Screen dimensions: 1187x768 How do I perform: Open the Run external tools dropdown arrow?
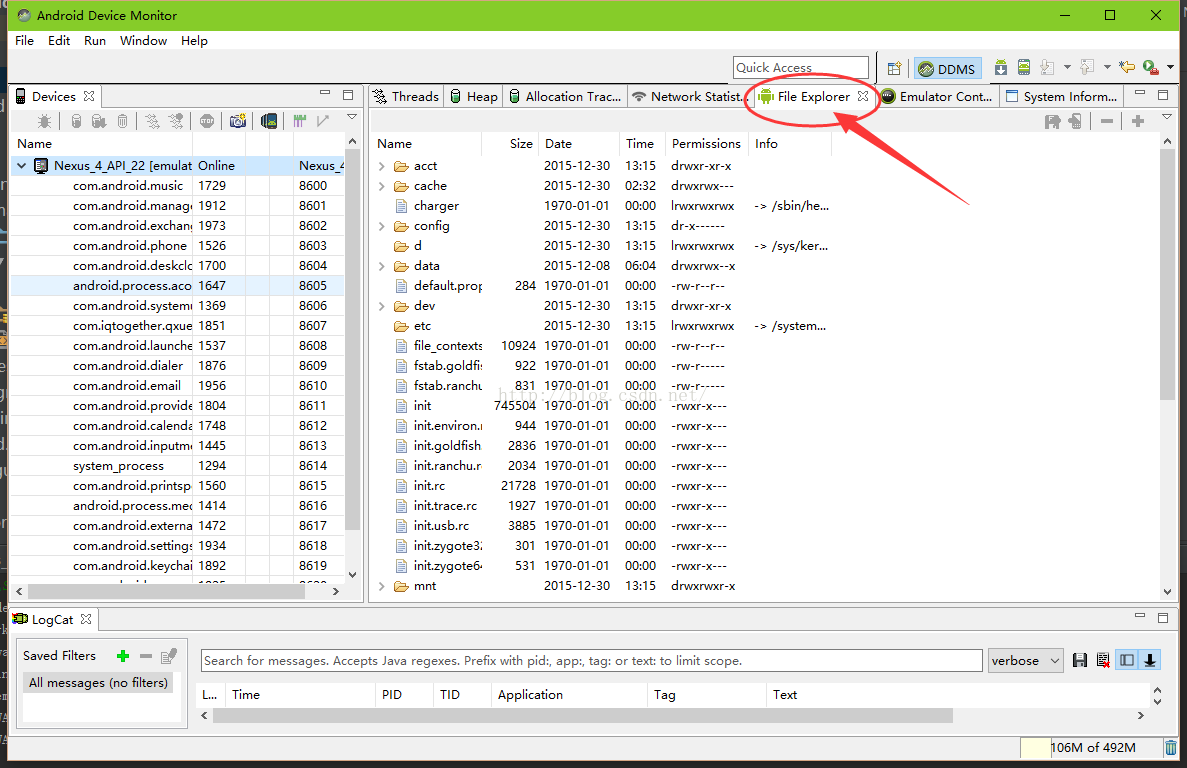point(1170,67)
